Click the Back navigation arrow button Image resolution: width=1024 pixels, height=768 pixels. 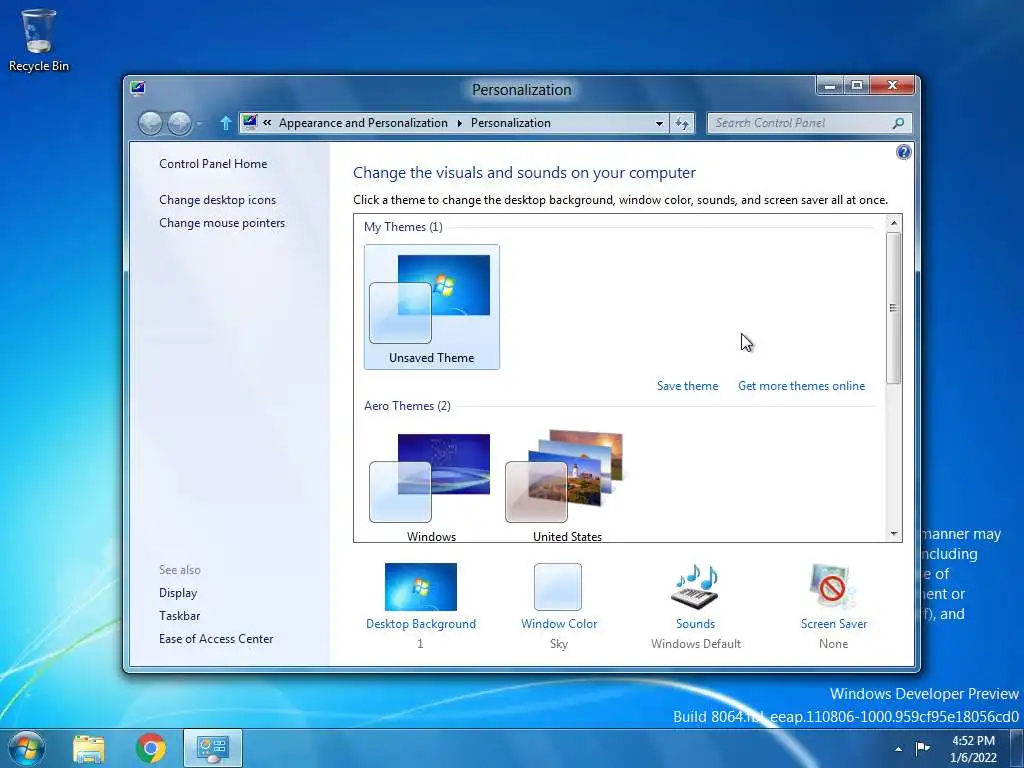pos(150,123)
